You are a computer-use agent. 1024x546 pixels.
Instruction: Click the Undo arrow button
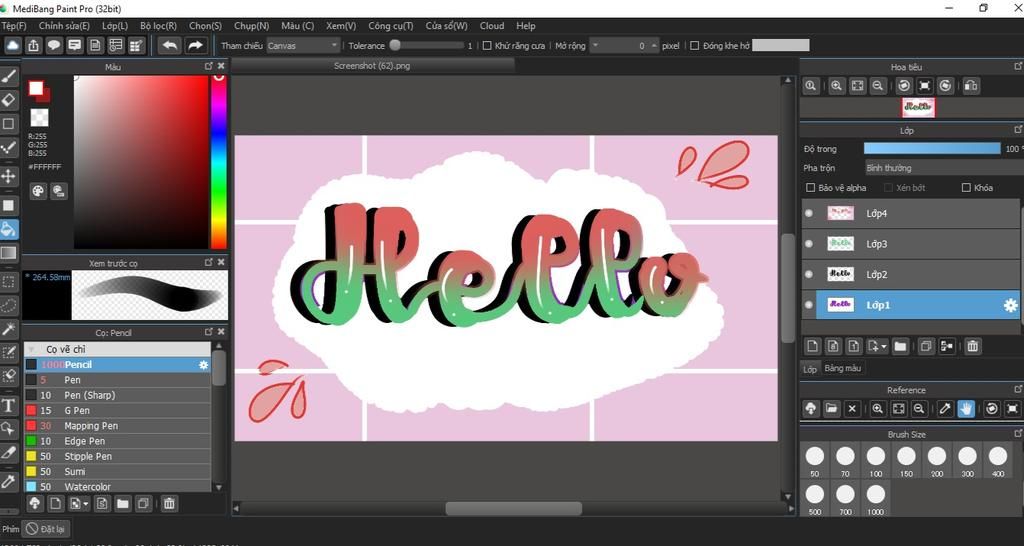click(x=170, y=45)
